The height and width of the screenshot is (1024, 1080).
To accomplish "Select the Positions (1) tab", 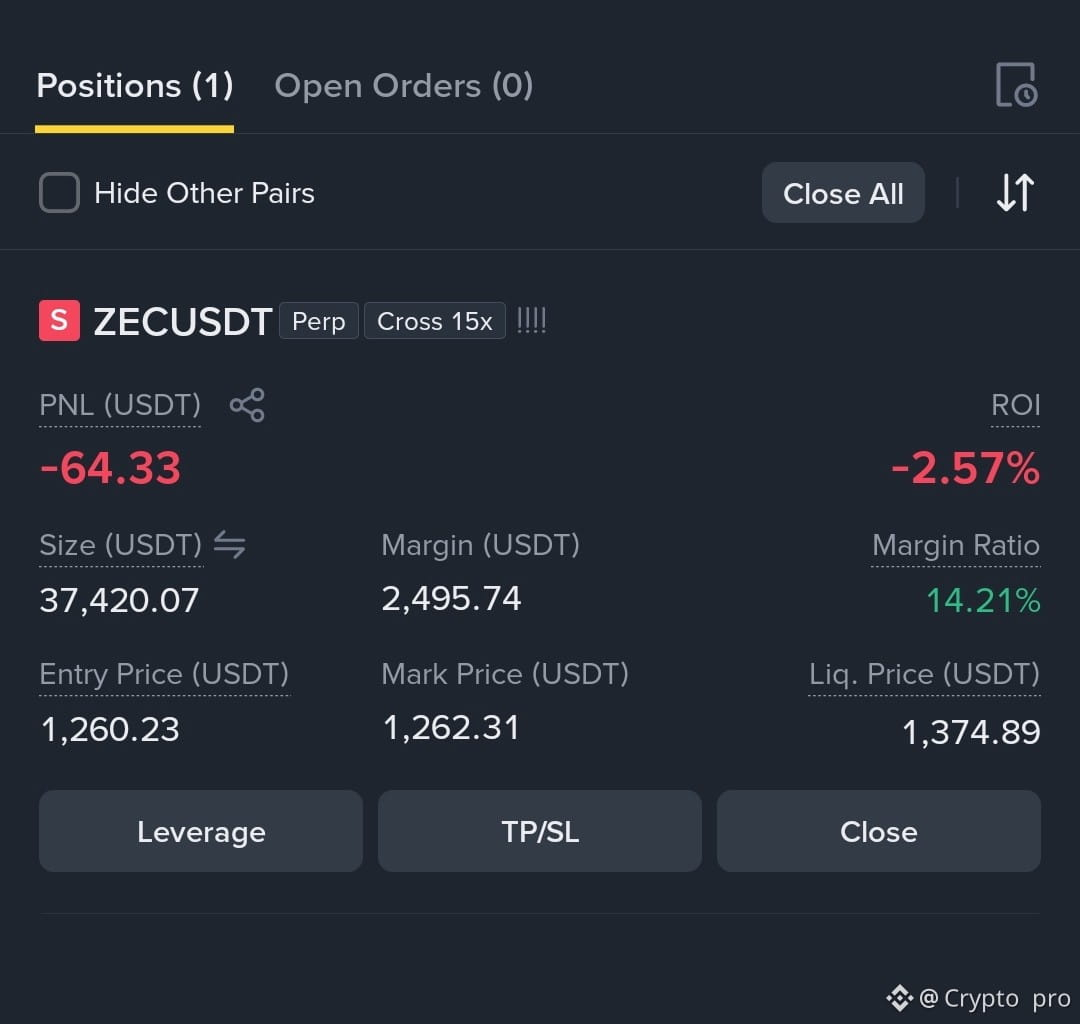I will click(135, 86).
